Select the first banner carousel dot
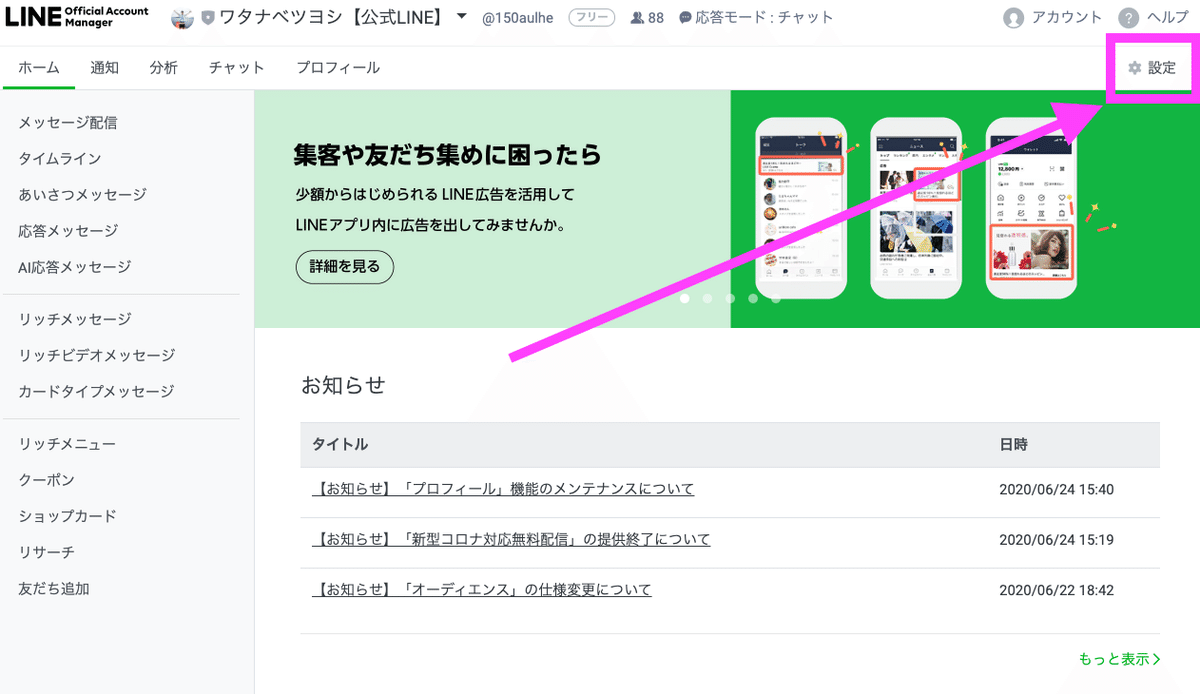Viewport: 1200px width, 694px height. pyautogui.click(x=685, y=298)
